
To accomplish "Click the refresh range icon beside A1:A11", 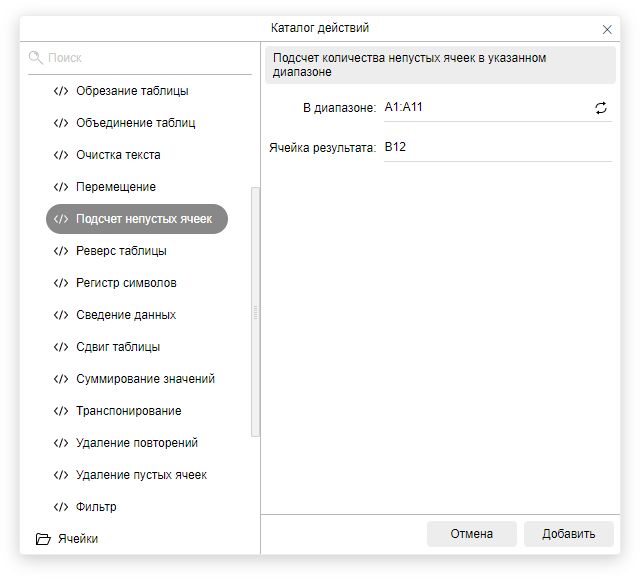I will [600, 108].
